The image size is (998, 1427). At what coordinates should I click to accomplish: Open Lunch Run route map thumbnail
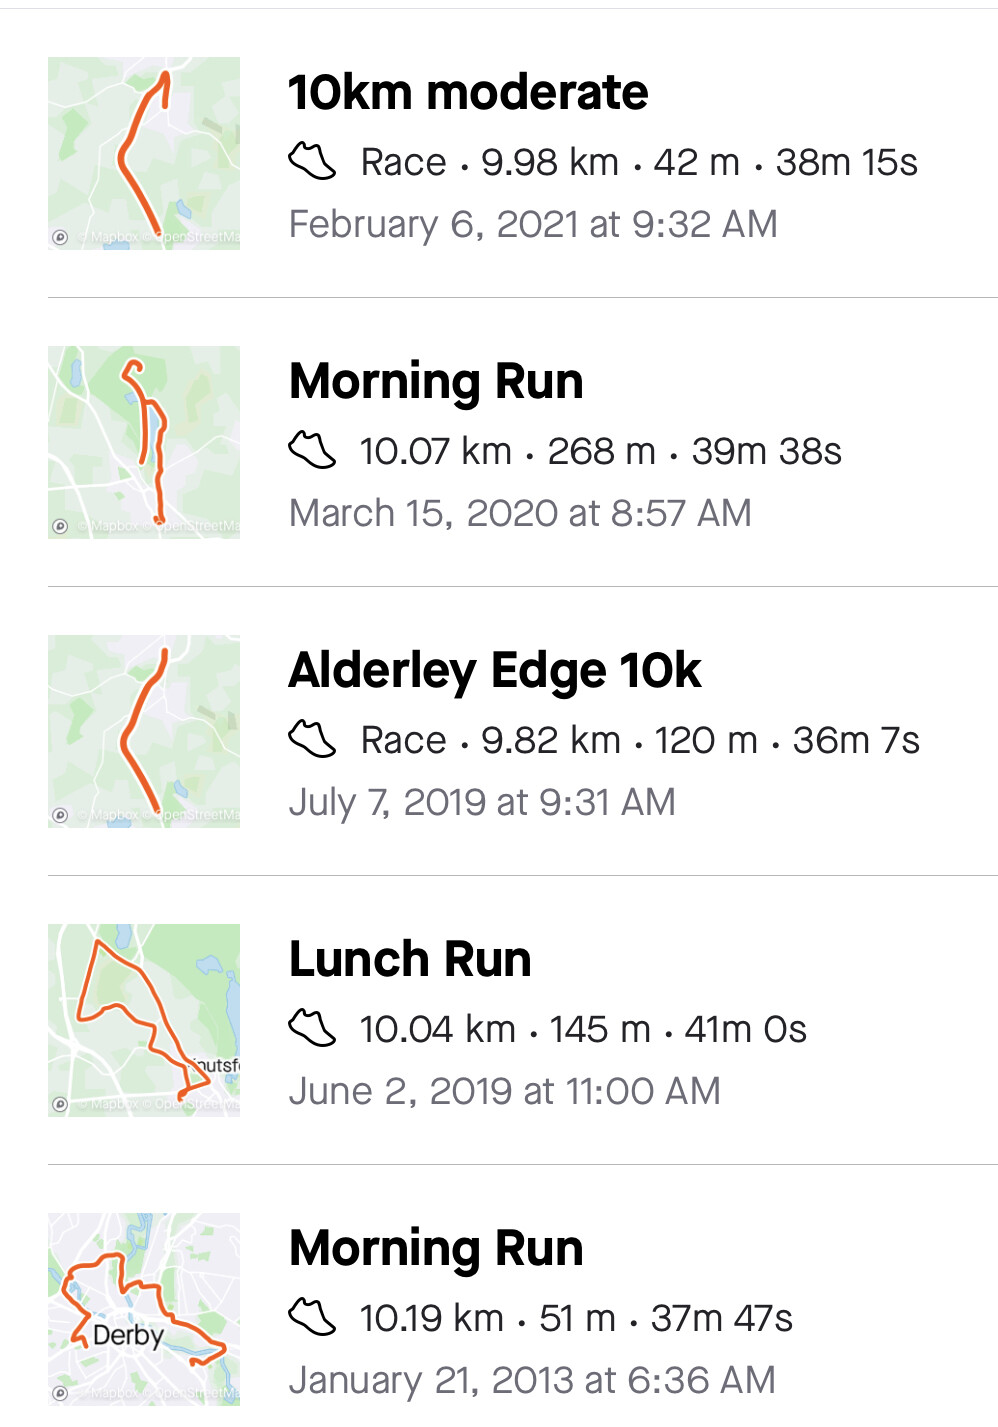[x=144, y=1020]
